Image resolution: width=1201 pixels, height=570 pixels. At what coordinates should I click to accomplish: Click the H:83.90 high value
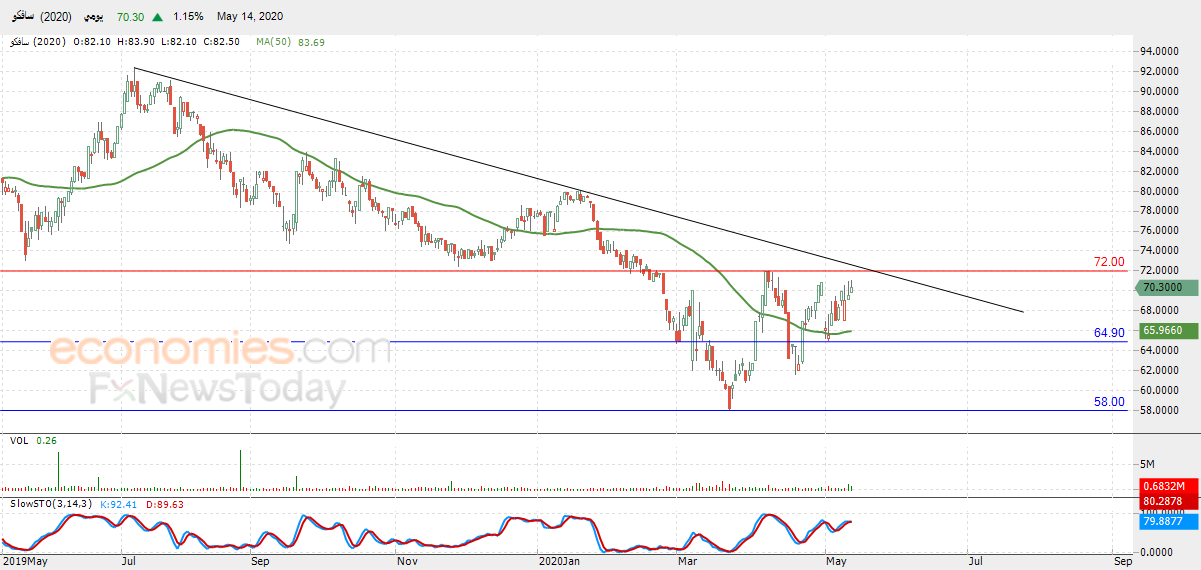135,42
